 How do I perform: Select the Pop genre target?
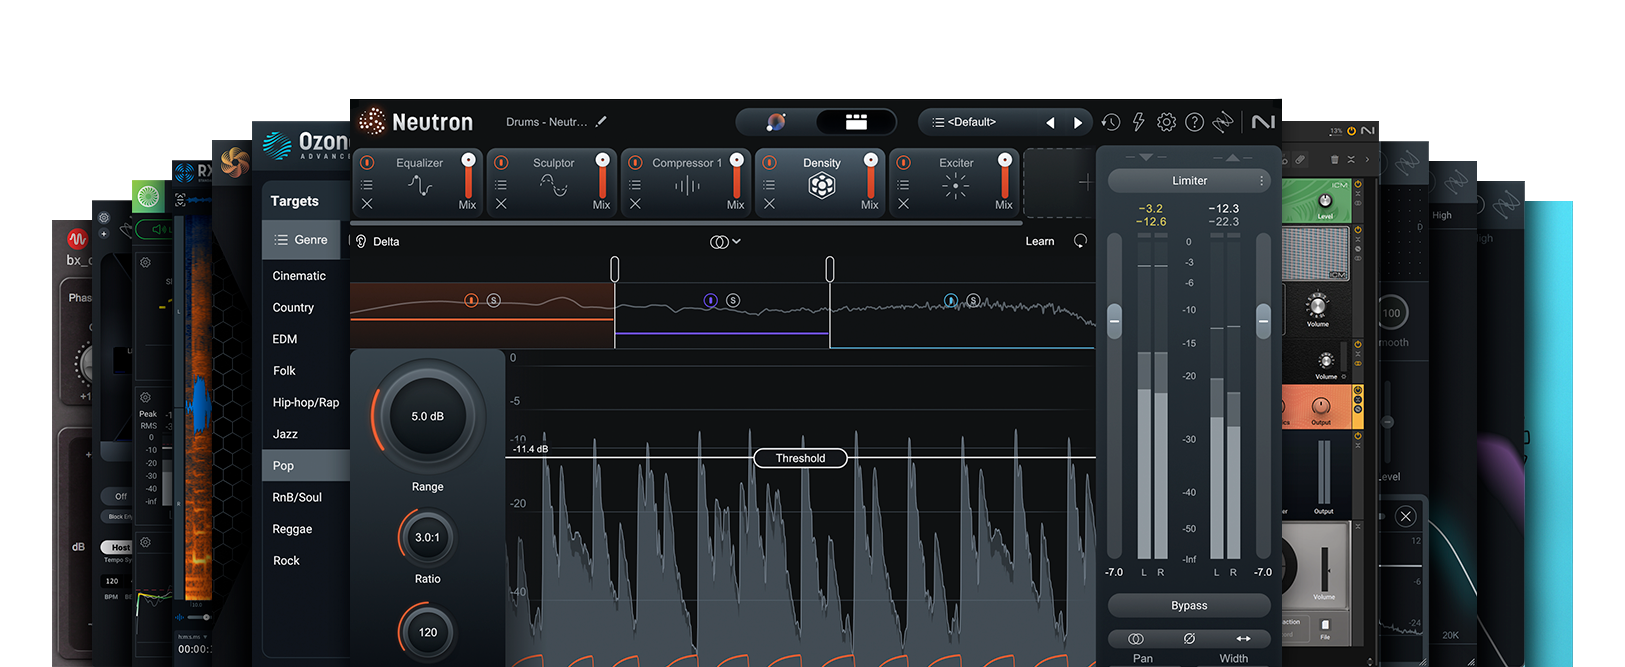click(x=306, y=466)
